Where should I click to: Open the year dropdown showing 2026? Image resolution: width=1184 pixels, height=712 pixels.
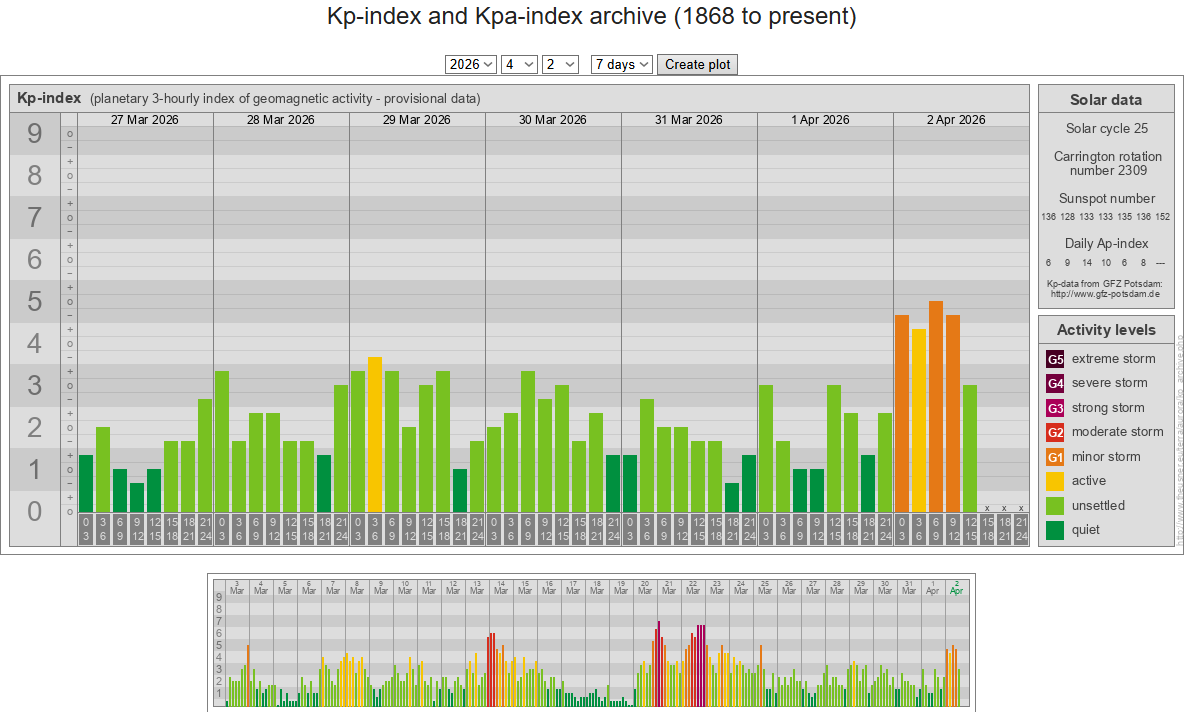click(x=471, y=64)
